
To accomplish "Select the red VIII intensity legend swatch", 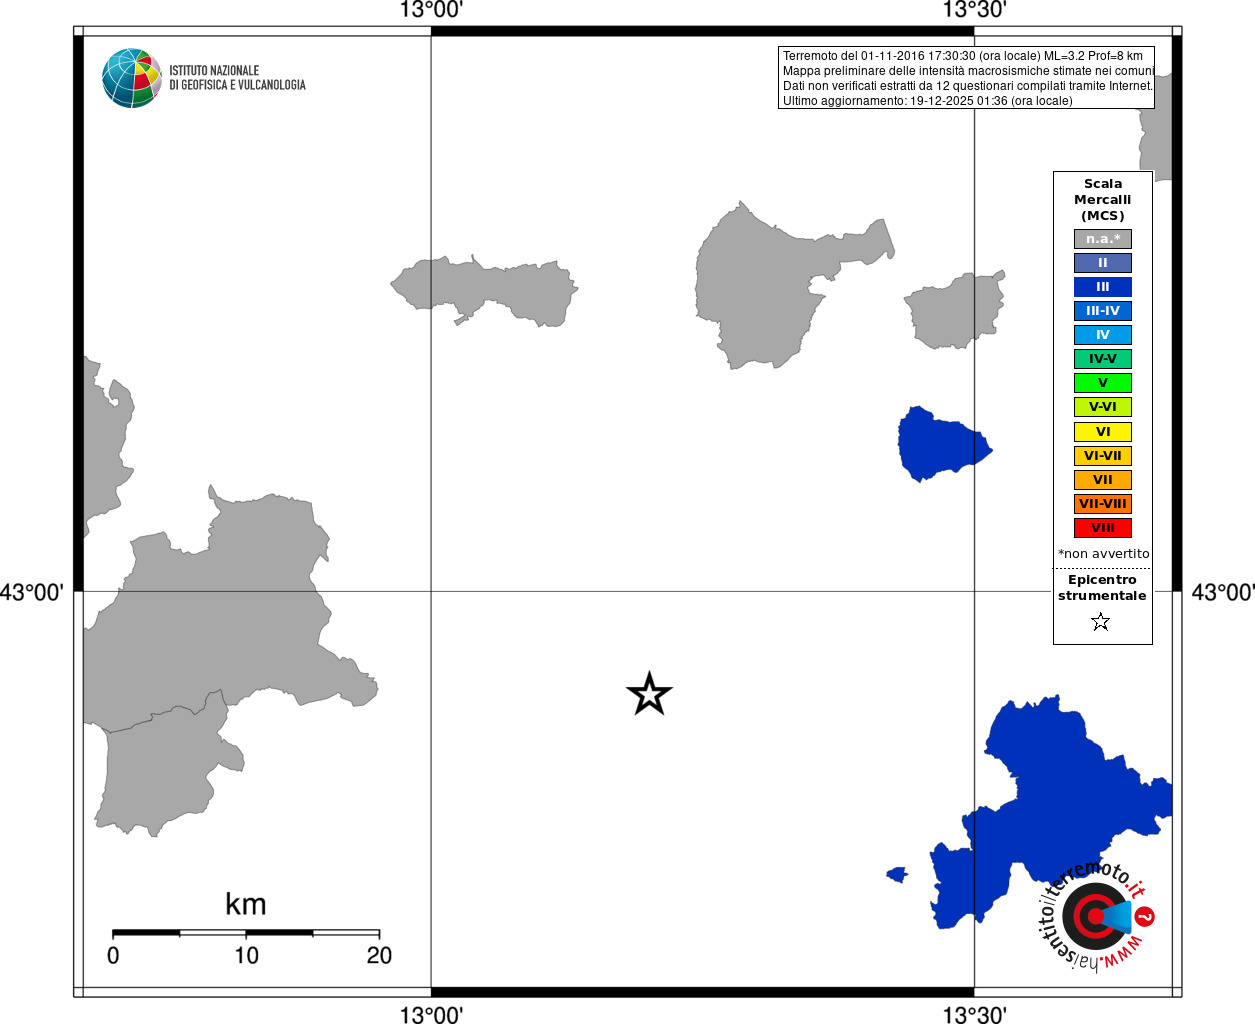I will 1103,528.
